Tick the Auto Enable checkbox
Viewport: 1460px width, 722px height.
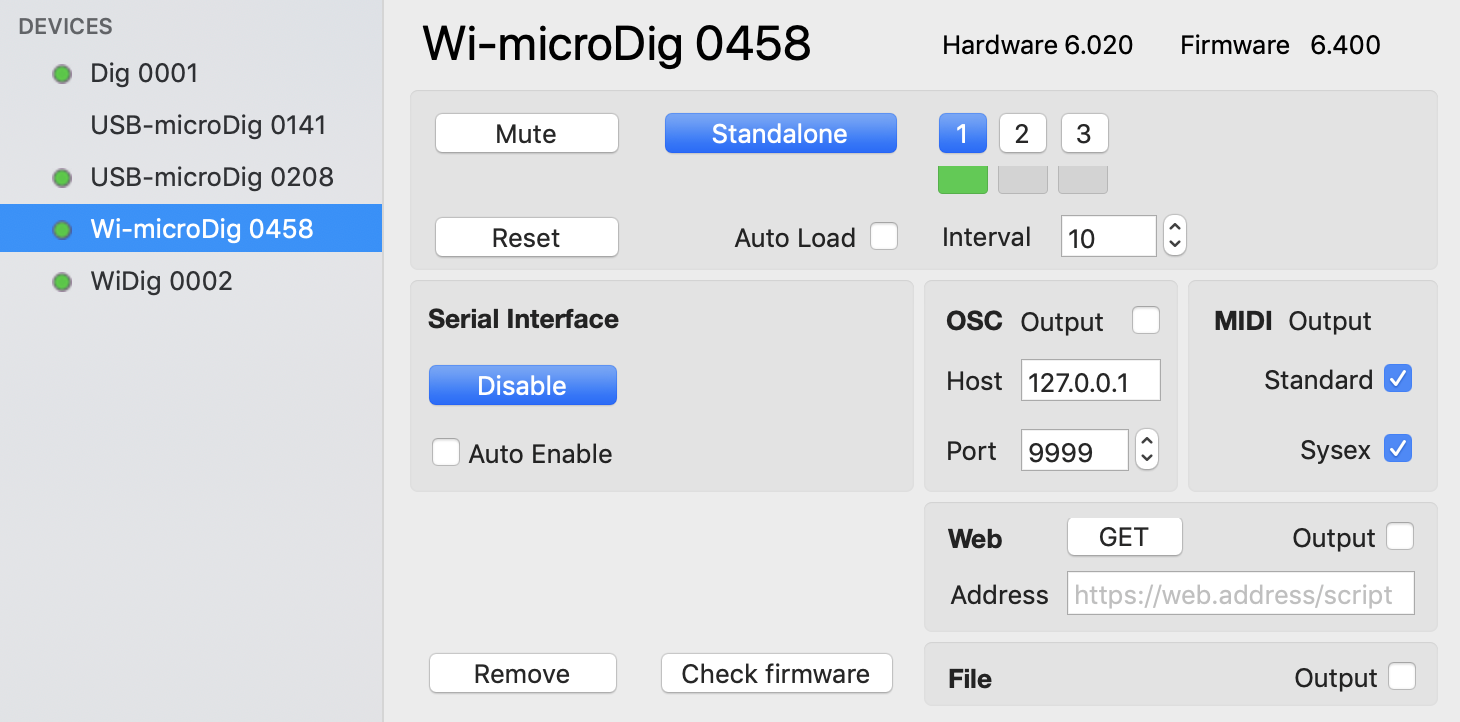(445, 452)
